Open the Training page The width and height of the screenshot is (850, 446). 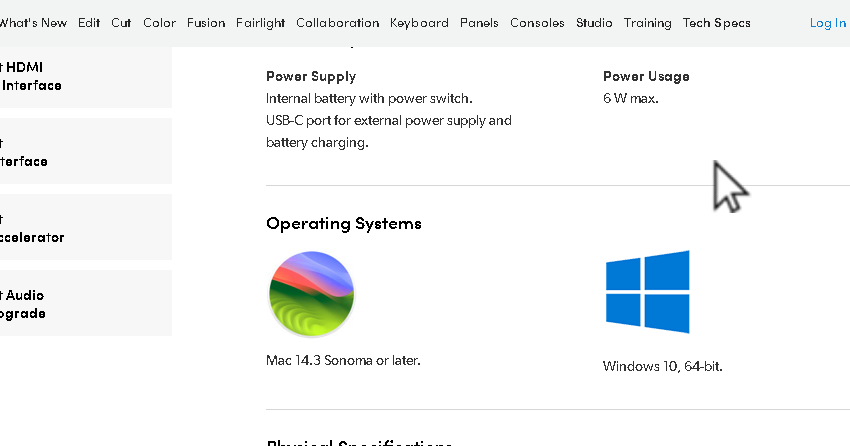click(x=647, y=23)
